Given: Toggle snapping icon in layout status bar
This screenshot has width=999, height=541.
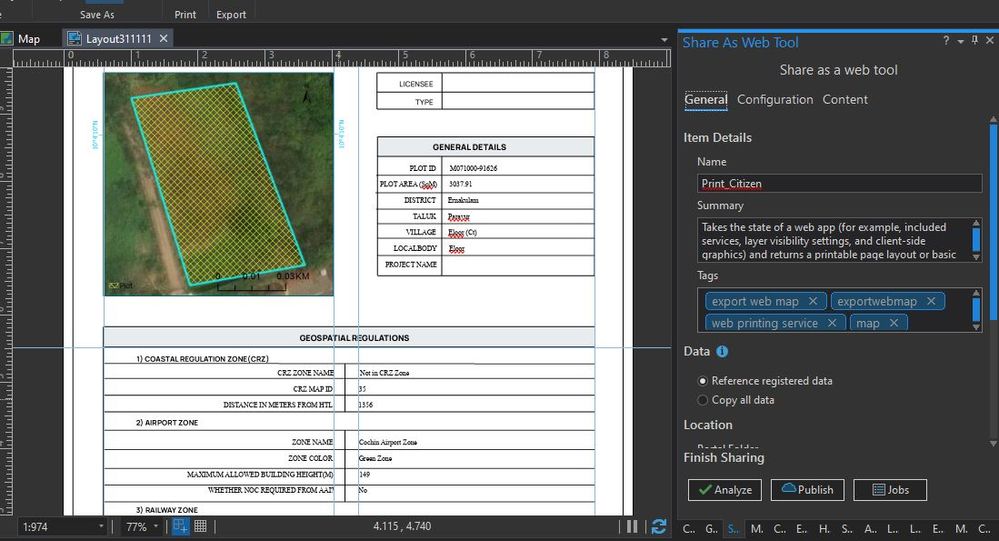Looking at the screenshot, I should [181, 526].
